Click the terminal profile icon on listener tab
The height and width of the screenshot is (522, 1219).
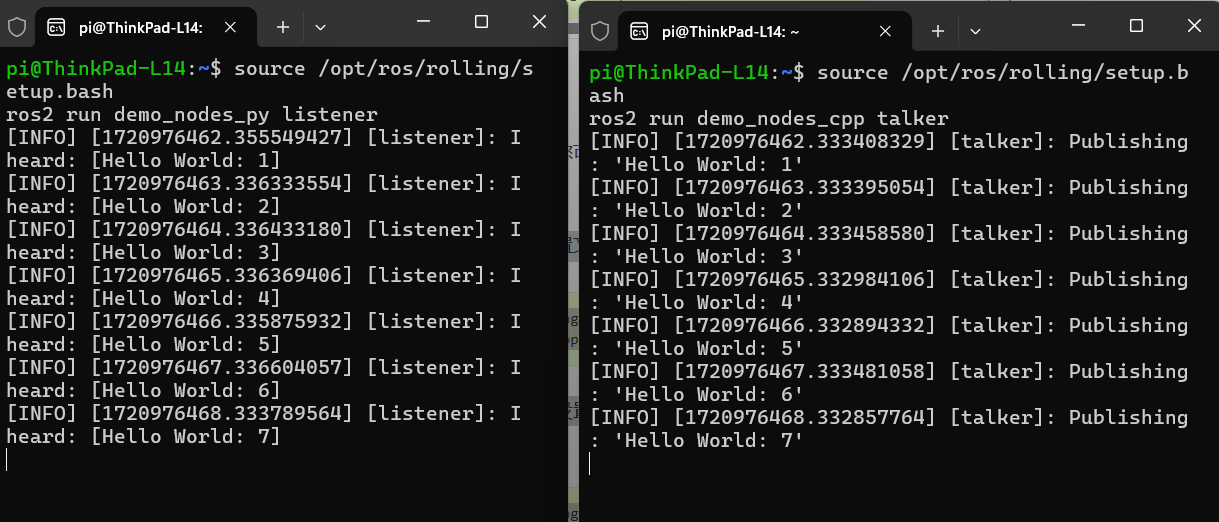[x=57, y=28]
